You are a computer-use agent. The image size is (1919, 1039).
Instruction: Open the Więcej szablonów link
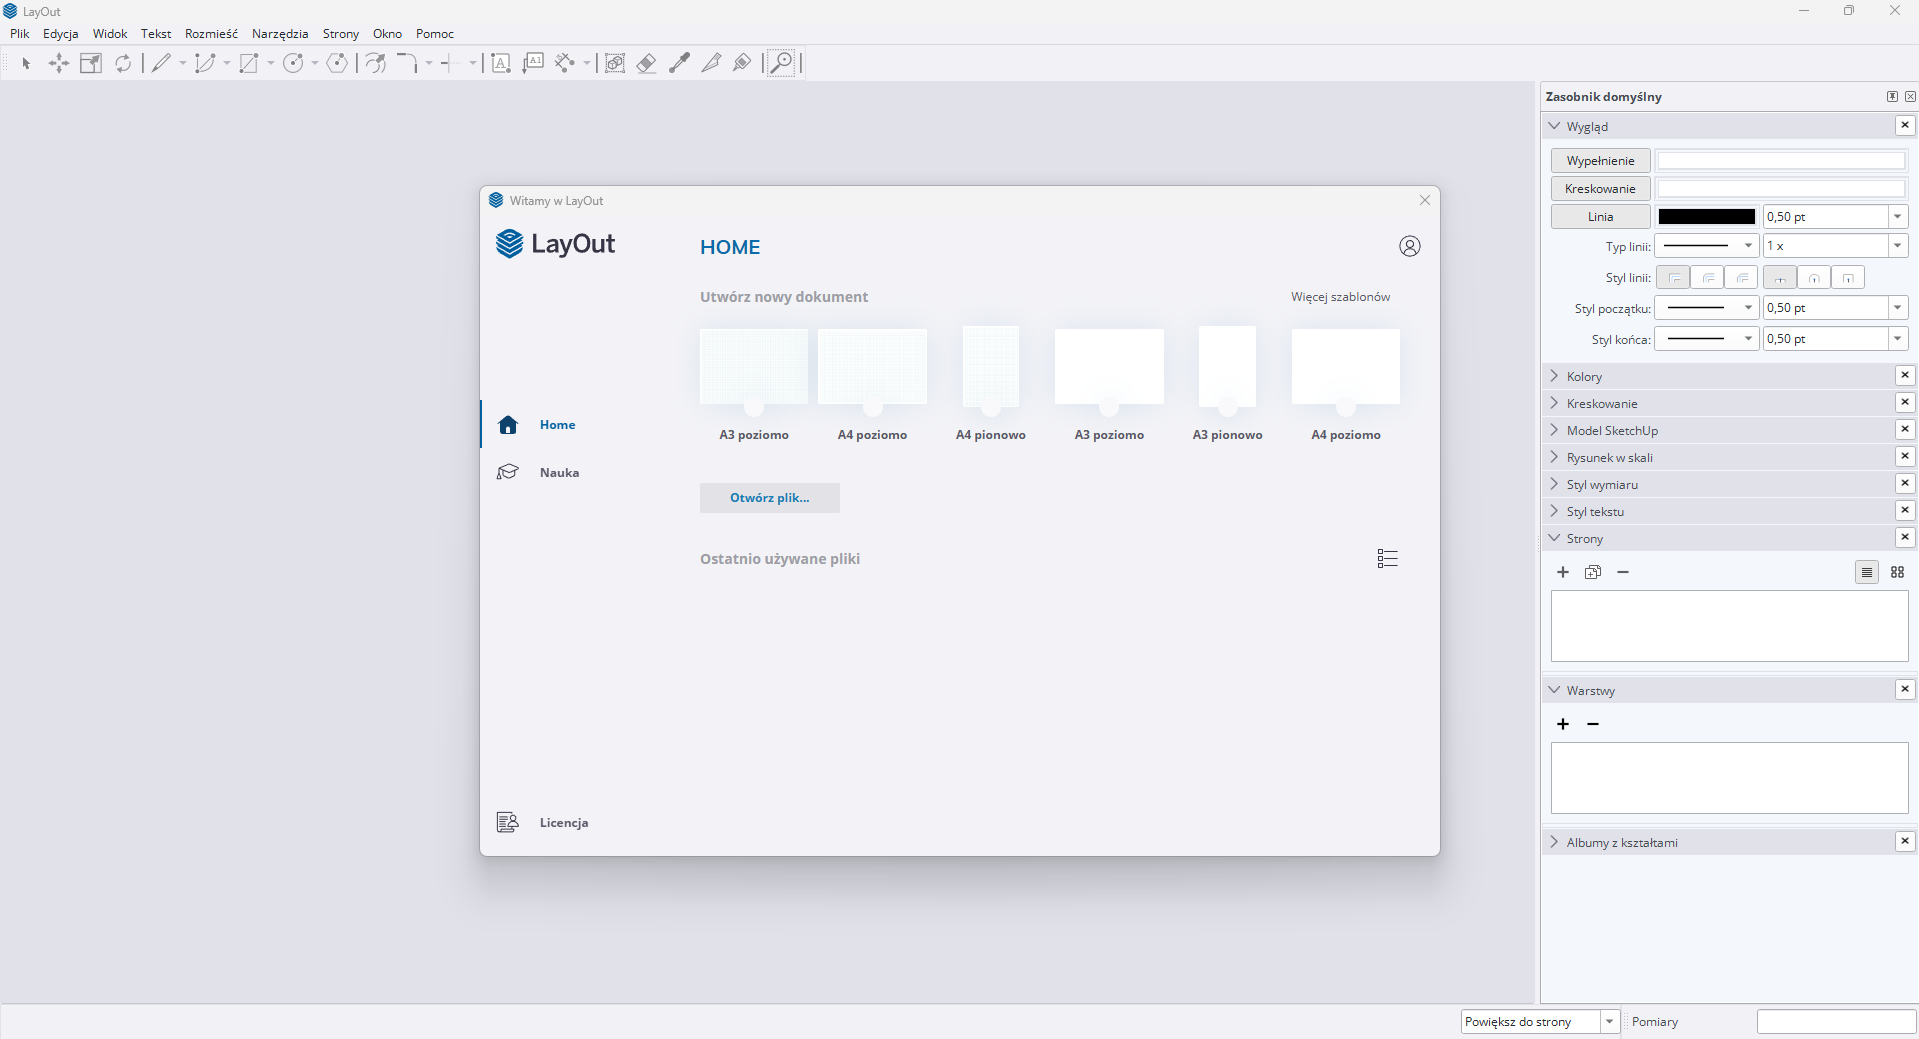pyautogui.click(x=1340, y=297)
